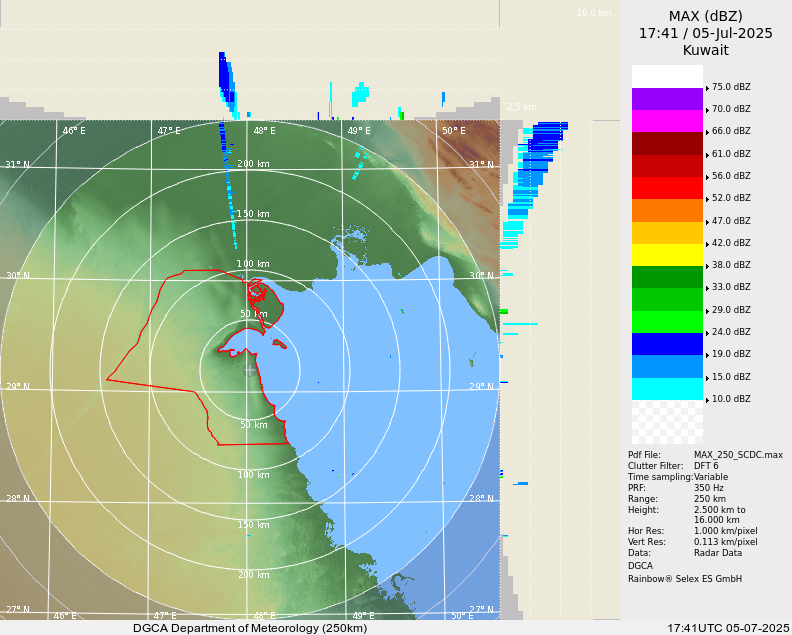Viewport: 792px width, 635px height.
Task: Select the cyan 10–15 dBZ legend swatch
Action: coord(667,388)
